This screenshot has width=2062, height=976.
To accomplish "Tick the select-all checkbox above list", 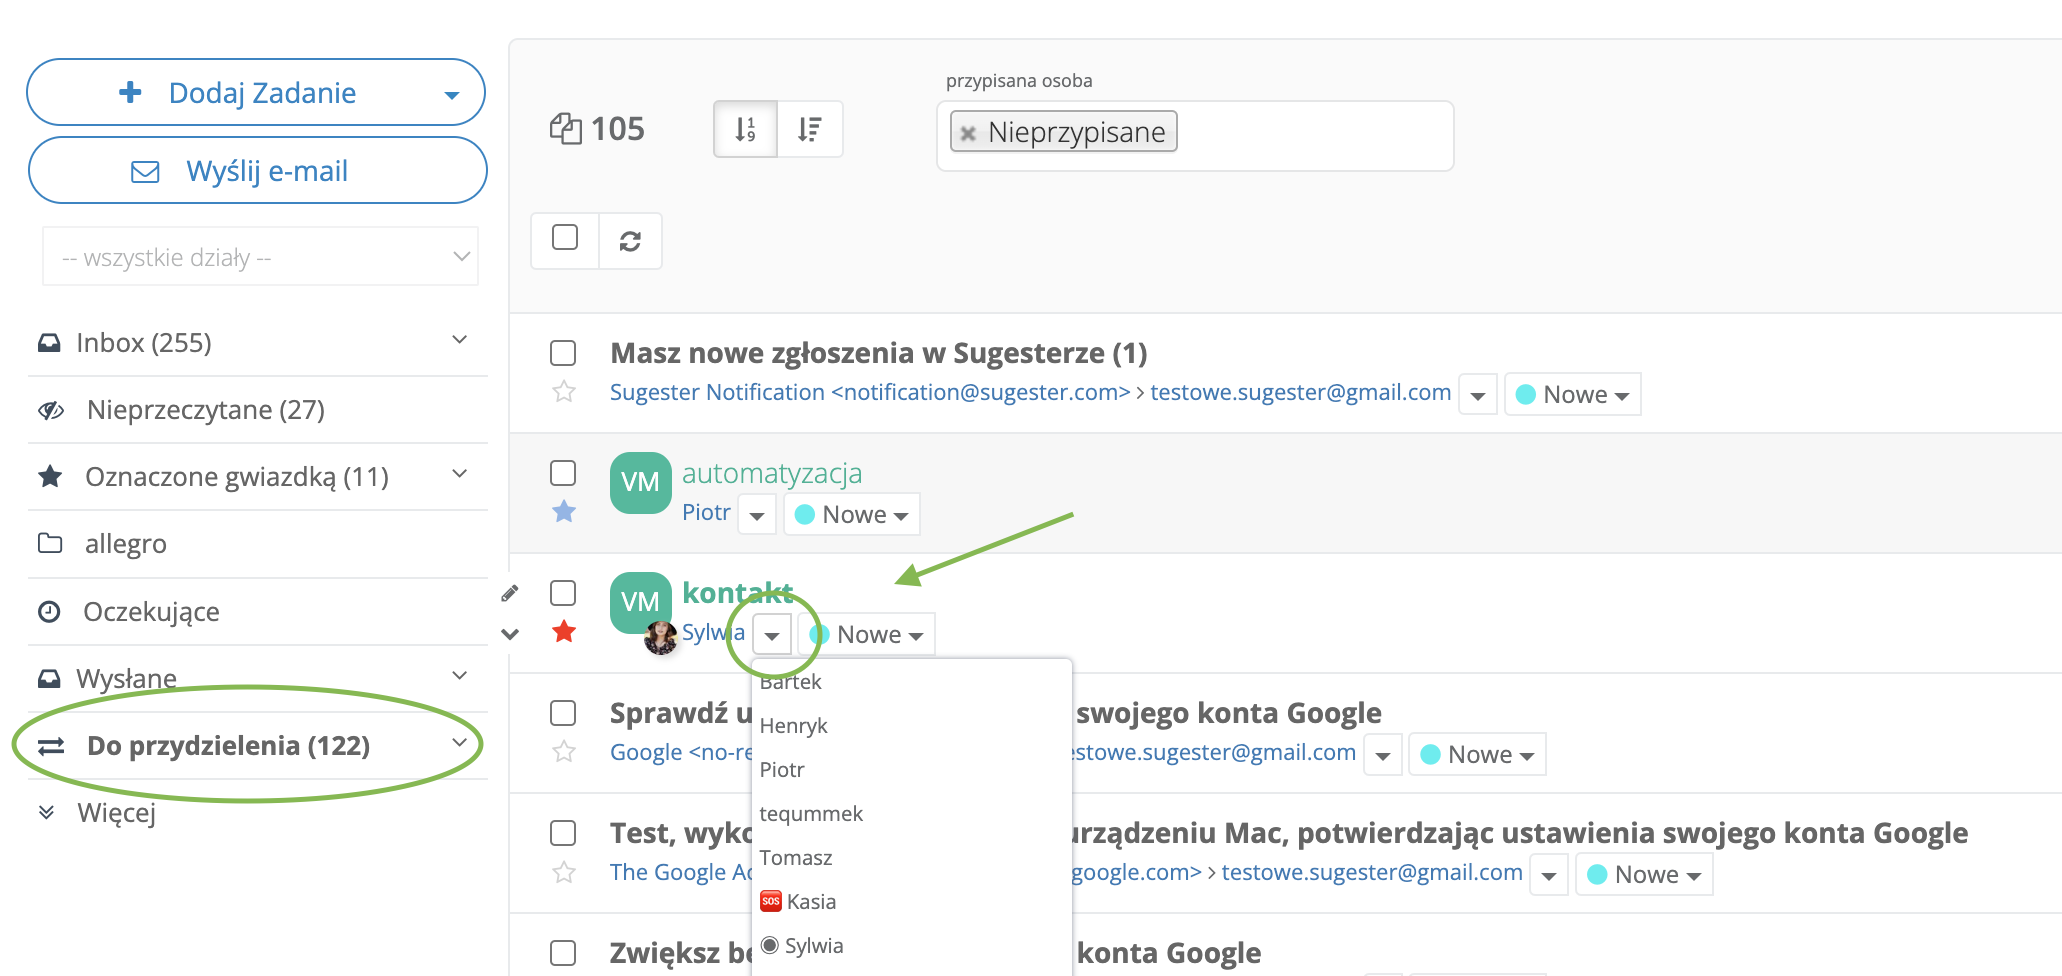I will (565, 238).
